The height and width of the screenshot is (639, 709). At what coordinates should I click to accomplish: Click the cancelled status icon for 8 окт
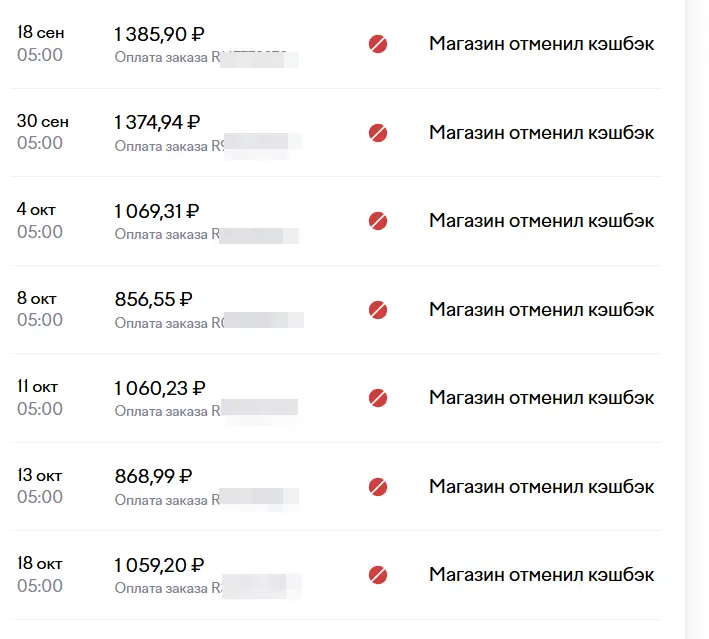pyautogui.click(x=378, y=310)
